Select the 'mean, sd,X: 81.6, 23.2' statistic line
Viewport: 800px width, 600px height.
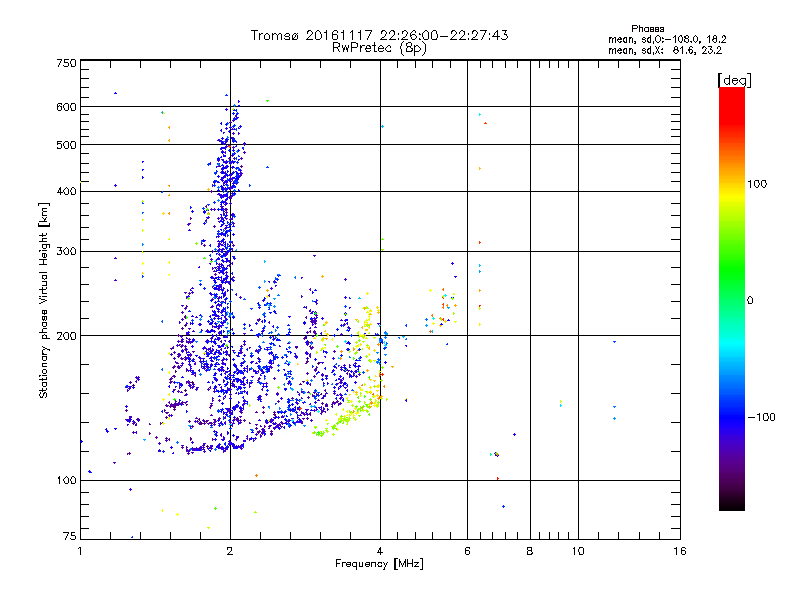coord(665,50)
